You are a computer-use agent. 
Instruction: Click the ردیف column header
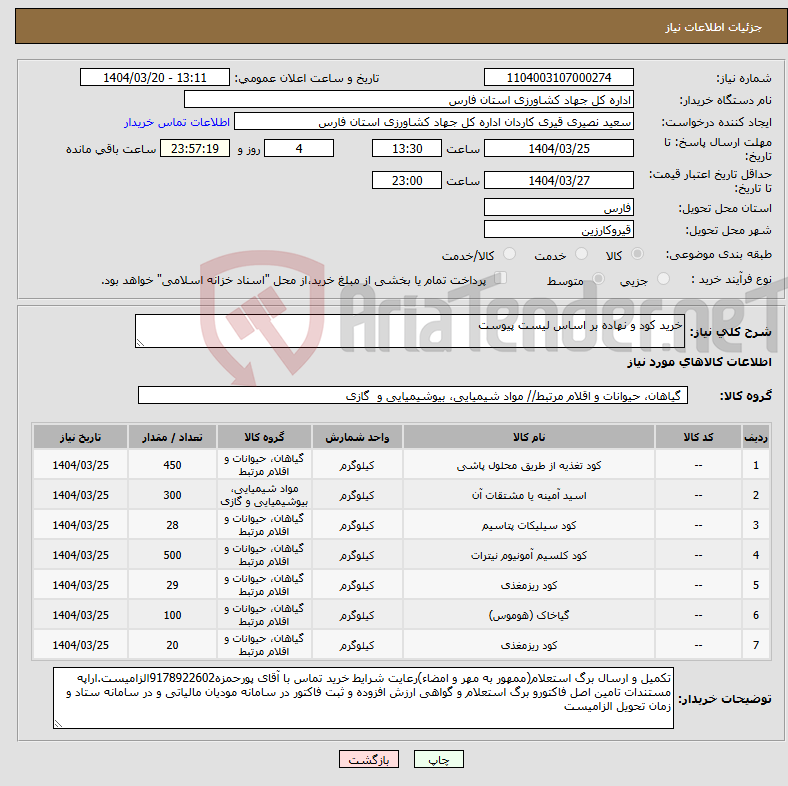756,437
